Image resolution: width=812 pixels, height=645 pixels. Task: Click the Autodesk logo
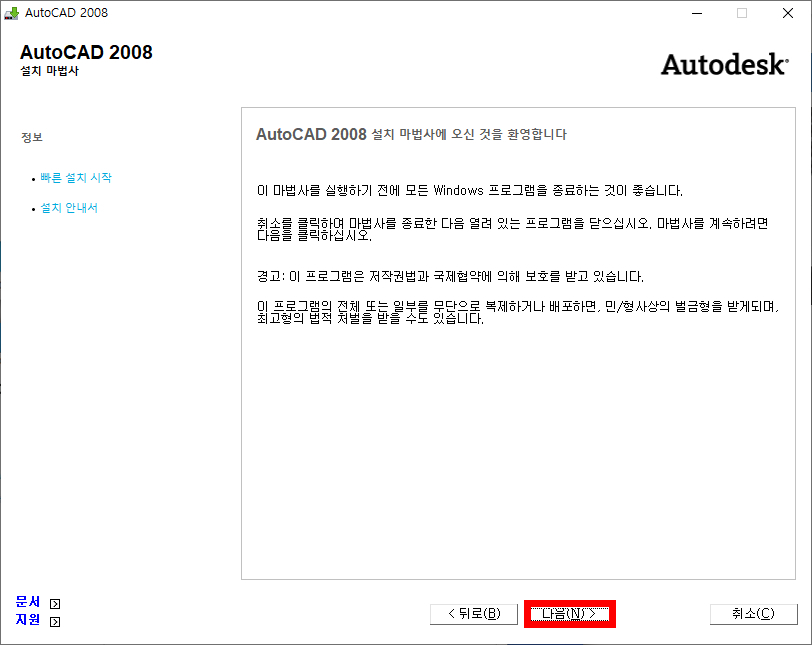724,65
